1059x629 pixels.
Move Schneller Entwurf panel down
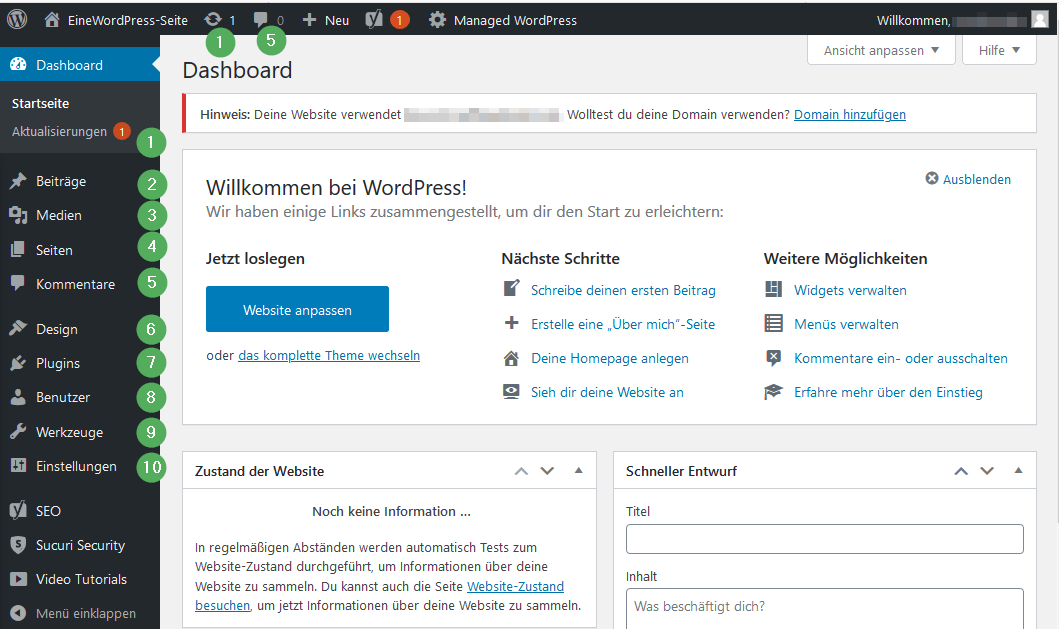pyautogui.click(x=987, y=471)
